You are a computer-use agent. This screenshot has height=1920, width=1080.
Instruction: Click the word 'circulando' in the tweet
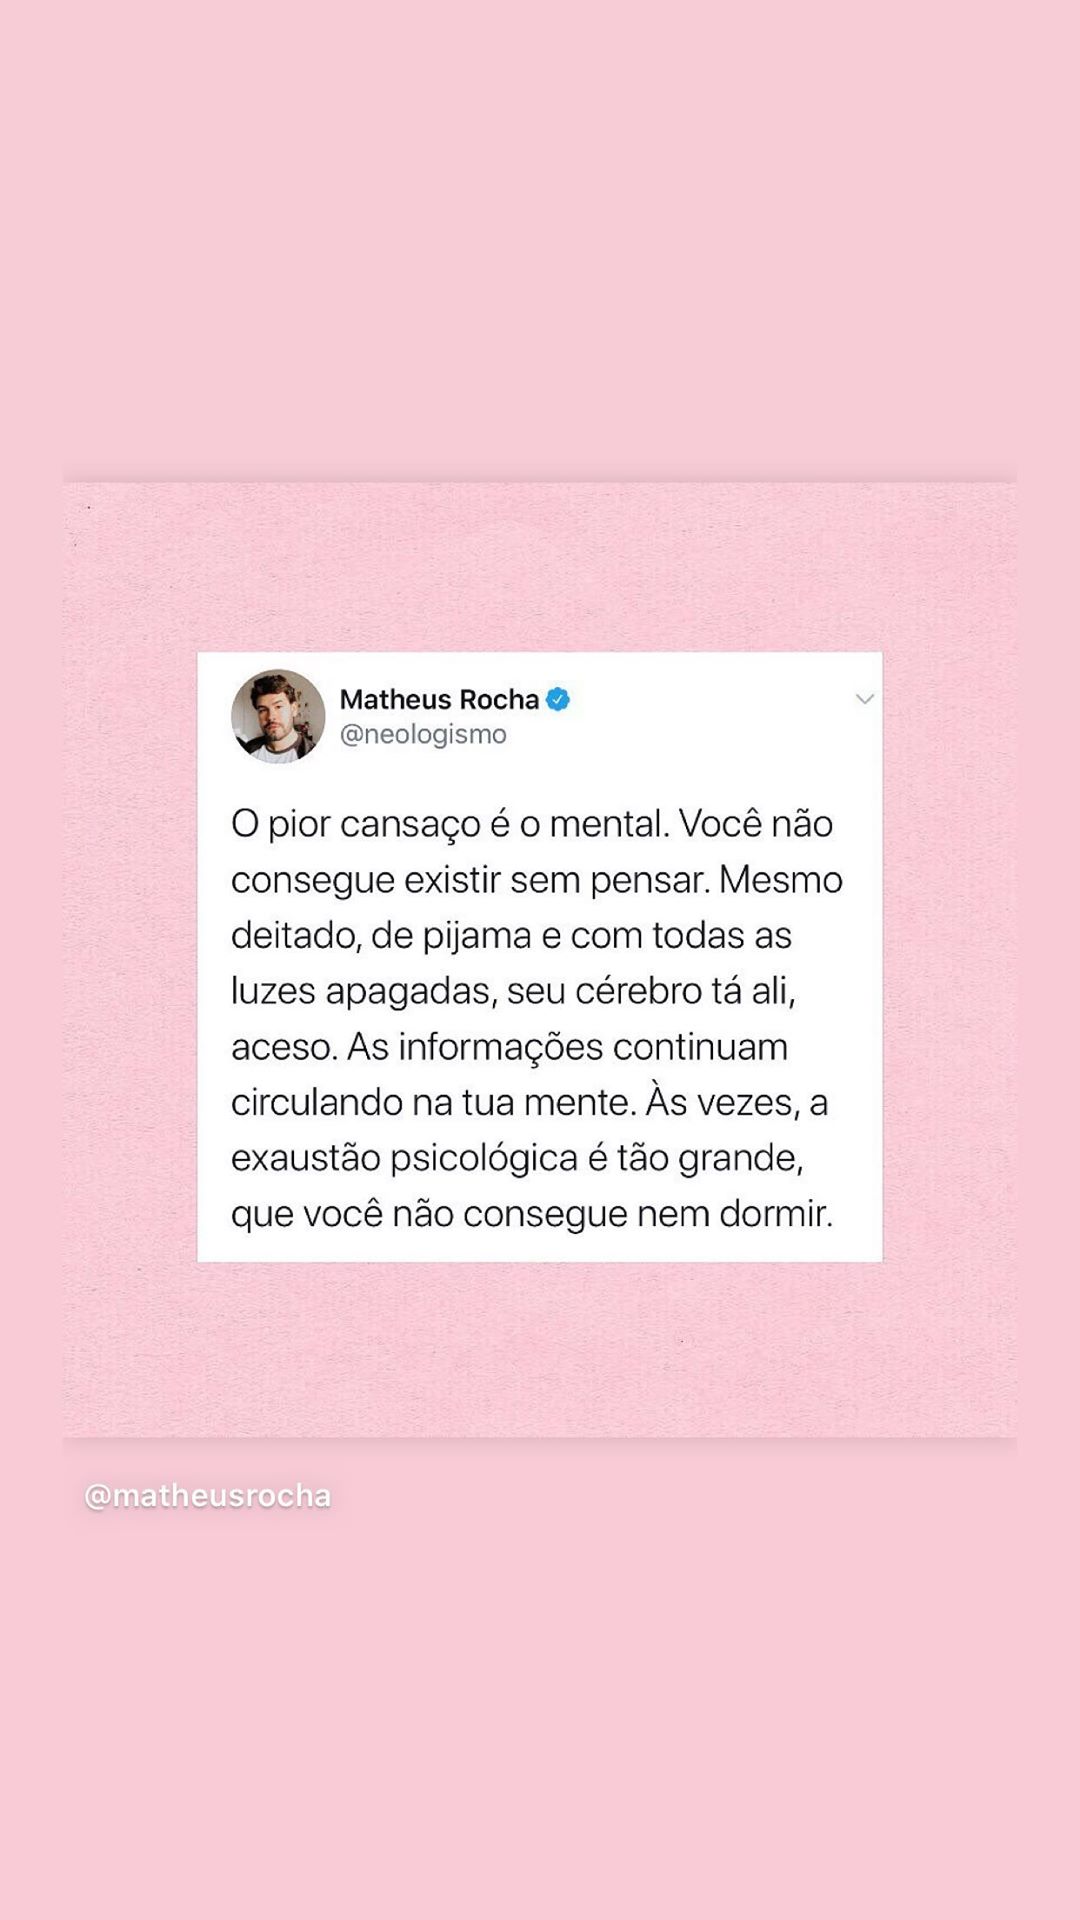pos(317,1102)
